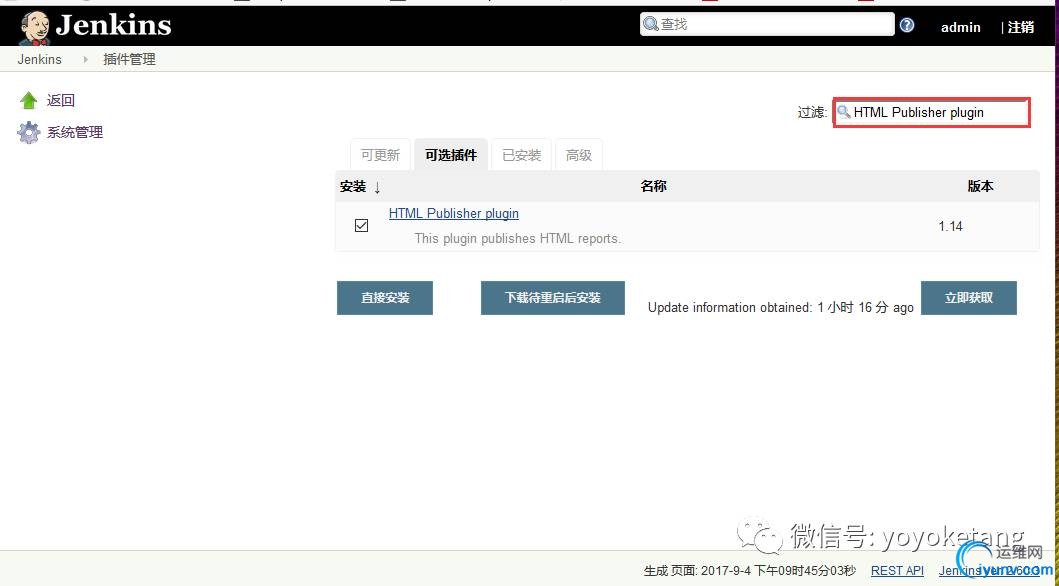Click the green up arrow 返回 icon

click(x=28, y=101)
